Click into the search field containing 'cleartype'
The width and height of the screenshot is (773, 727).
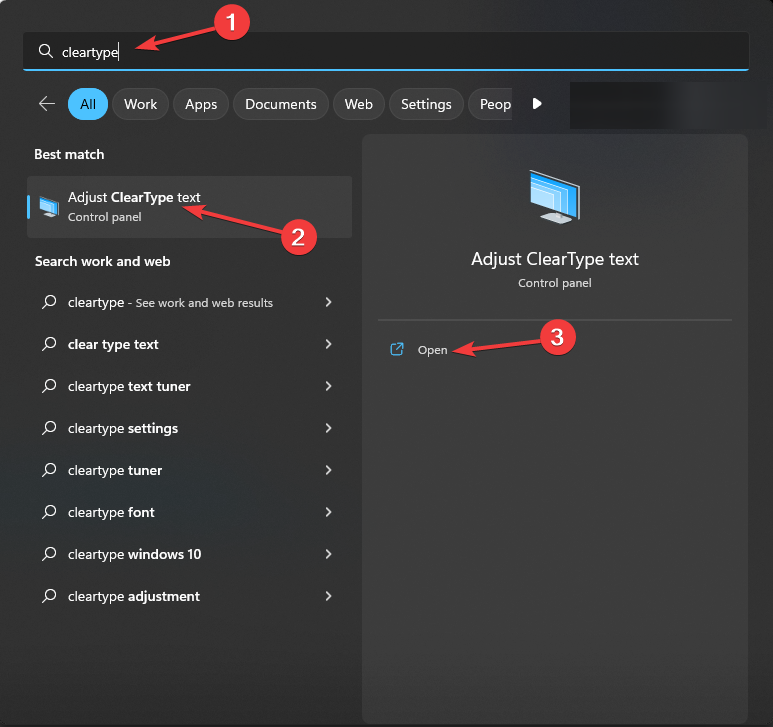[386, 51]
